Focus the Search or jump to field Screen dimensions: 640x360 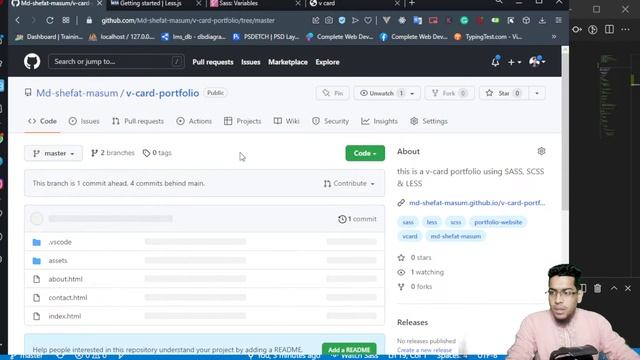[x=116, y=62]
